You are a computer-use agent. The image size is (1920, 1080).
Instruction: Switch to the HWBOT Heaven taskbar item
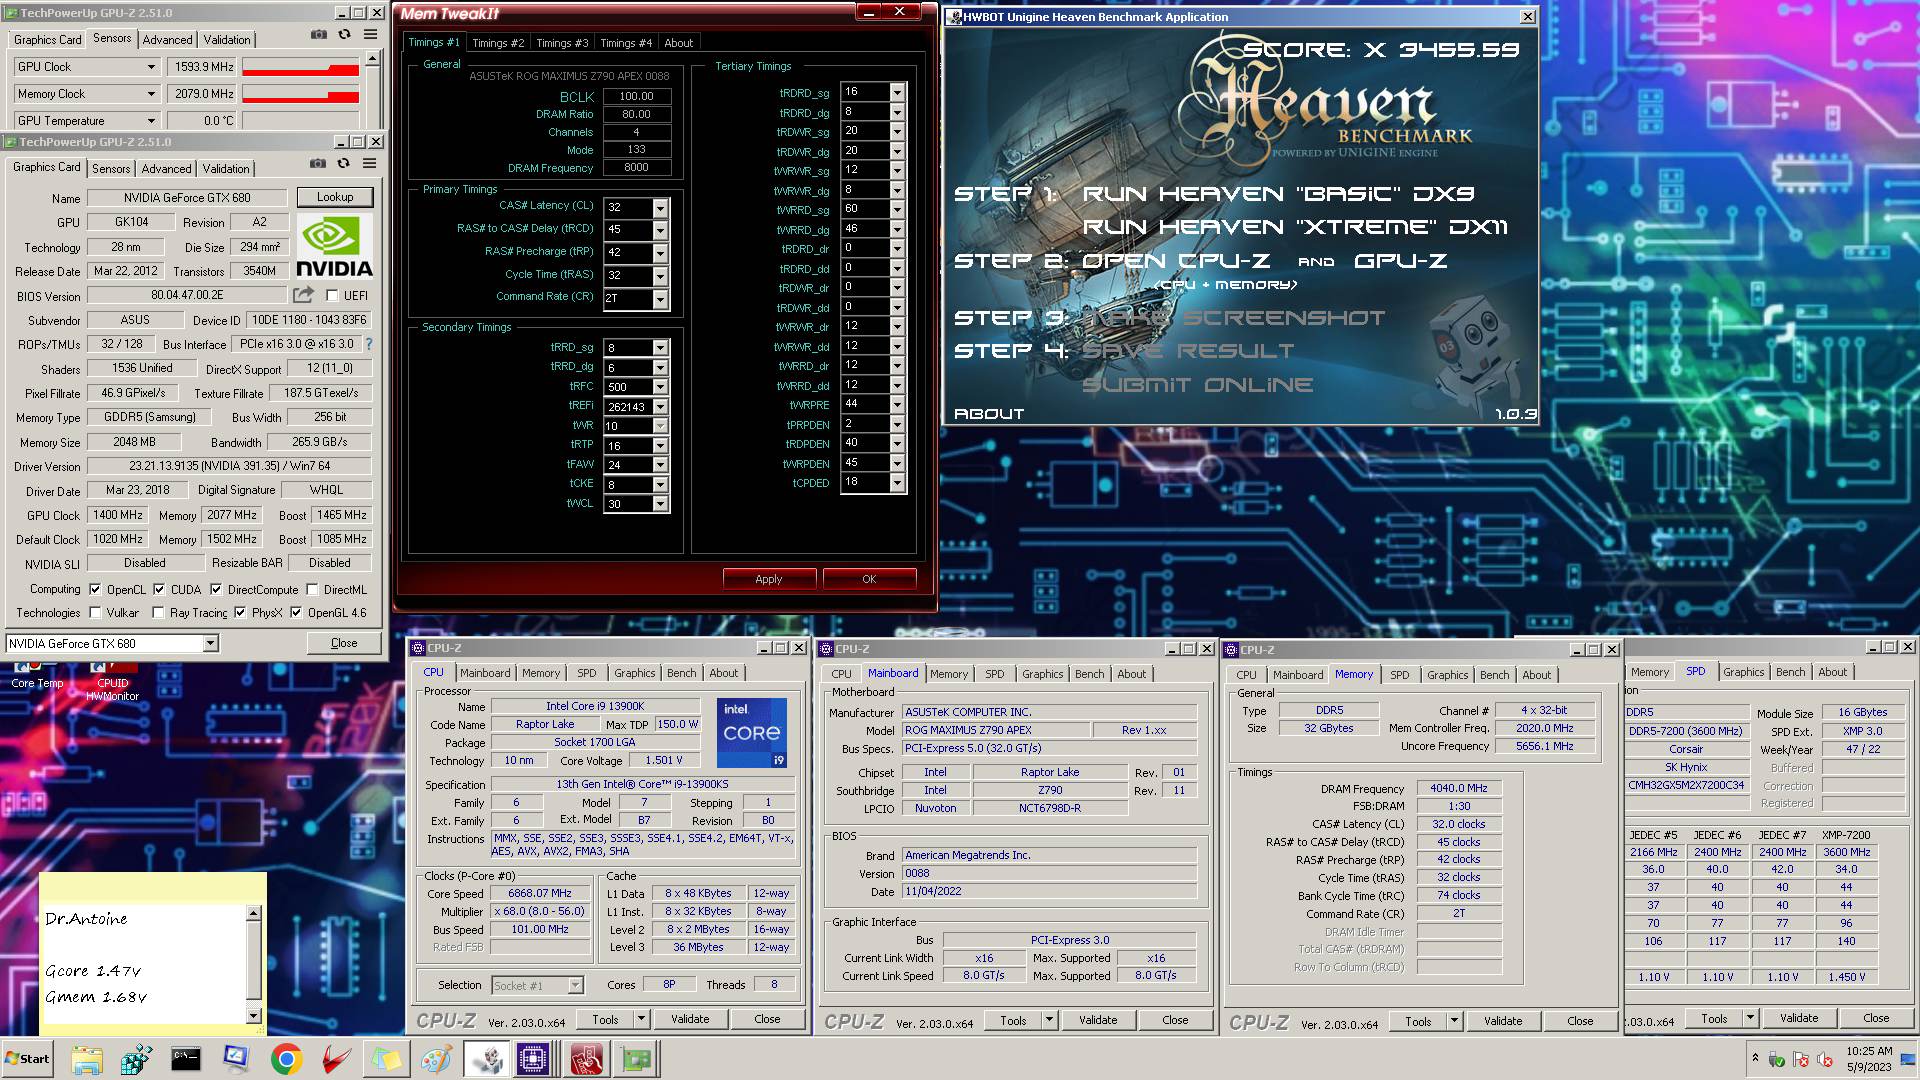click(x=486, y=1059)
